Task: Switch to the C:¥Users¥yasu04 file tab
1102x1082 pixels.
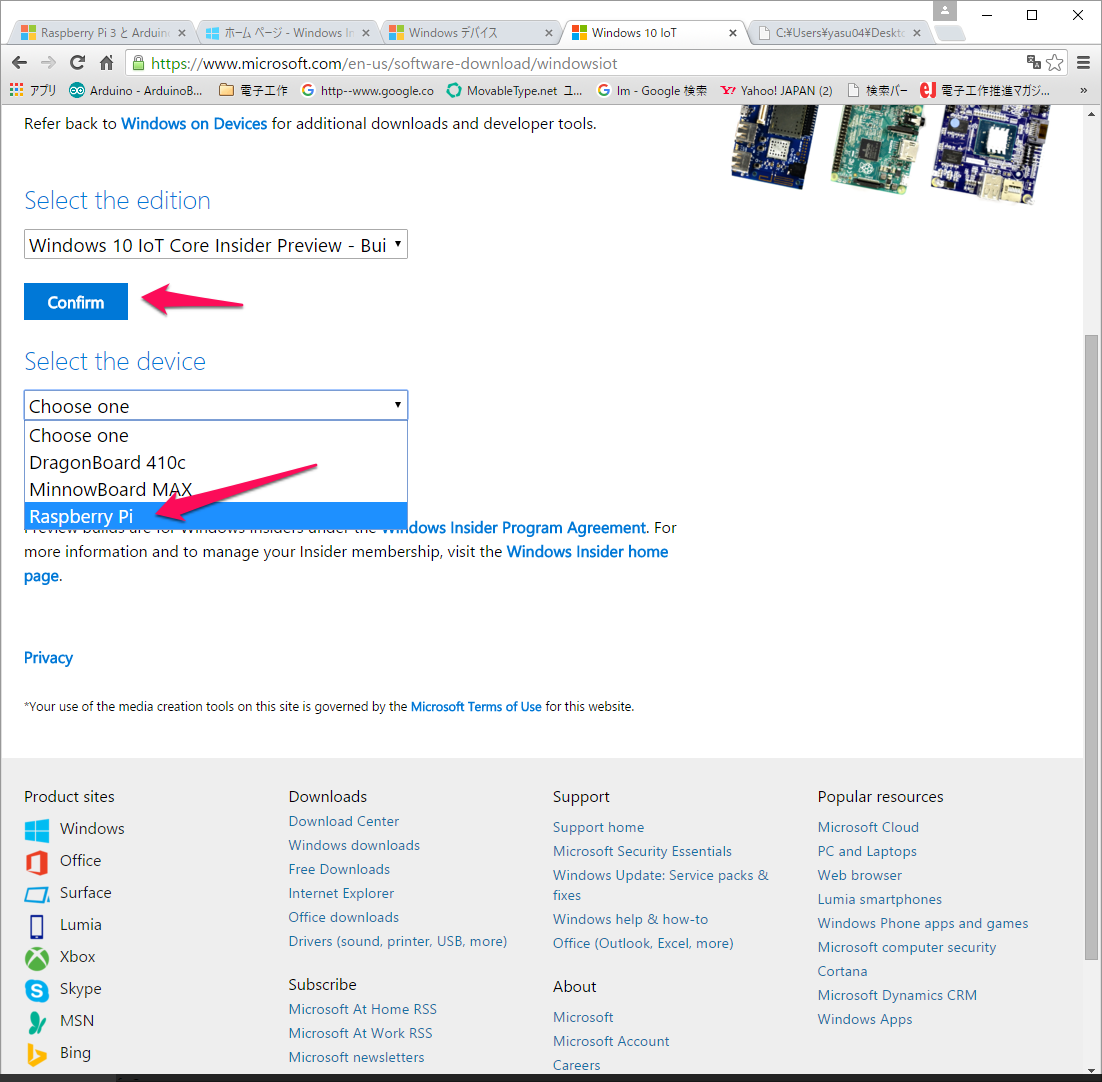Action: tap(840, 32)
